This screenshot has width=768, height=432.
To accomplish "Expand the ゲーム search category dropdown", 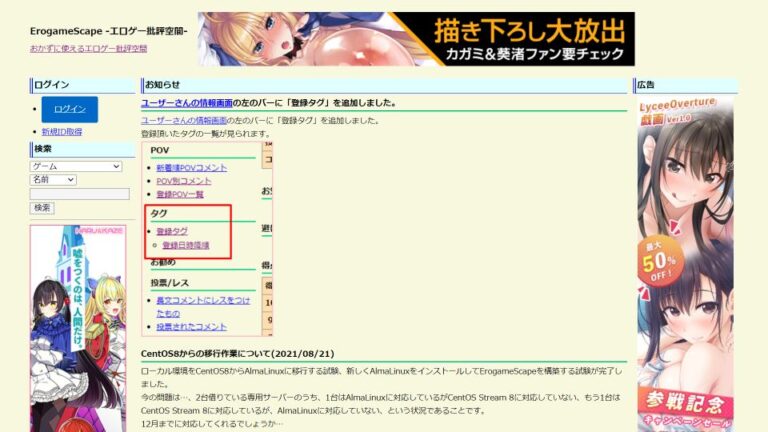I will tap(76, 166).
